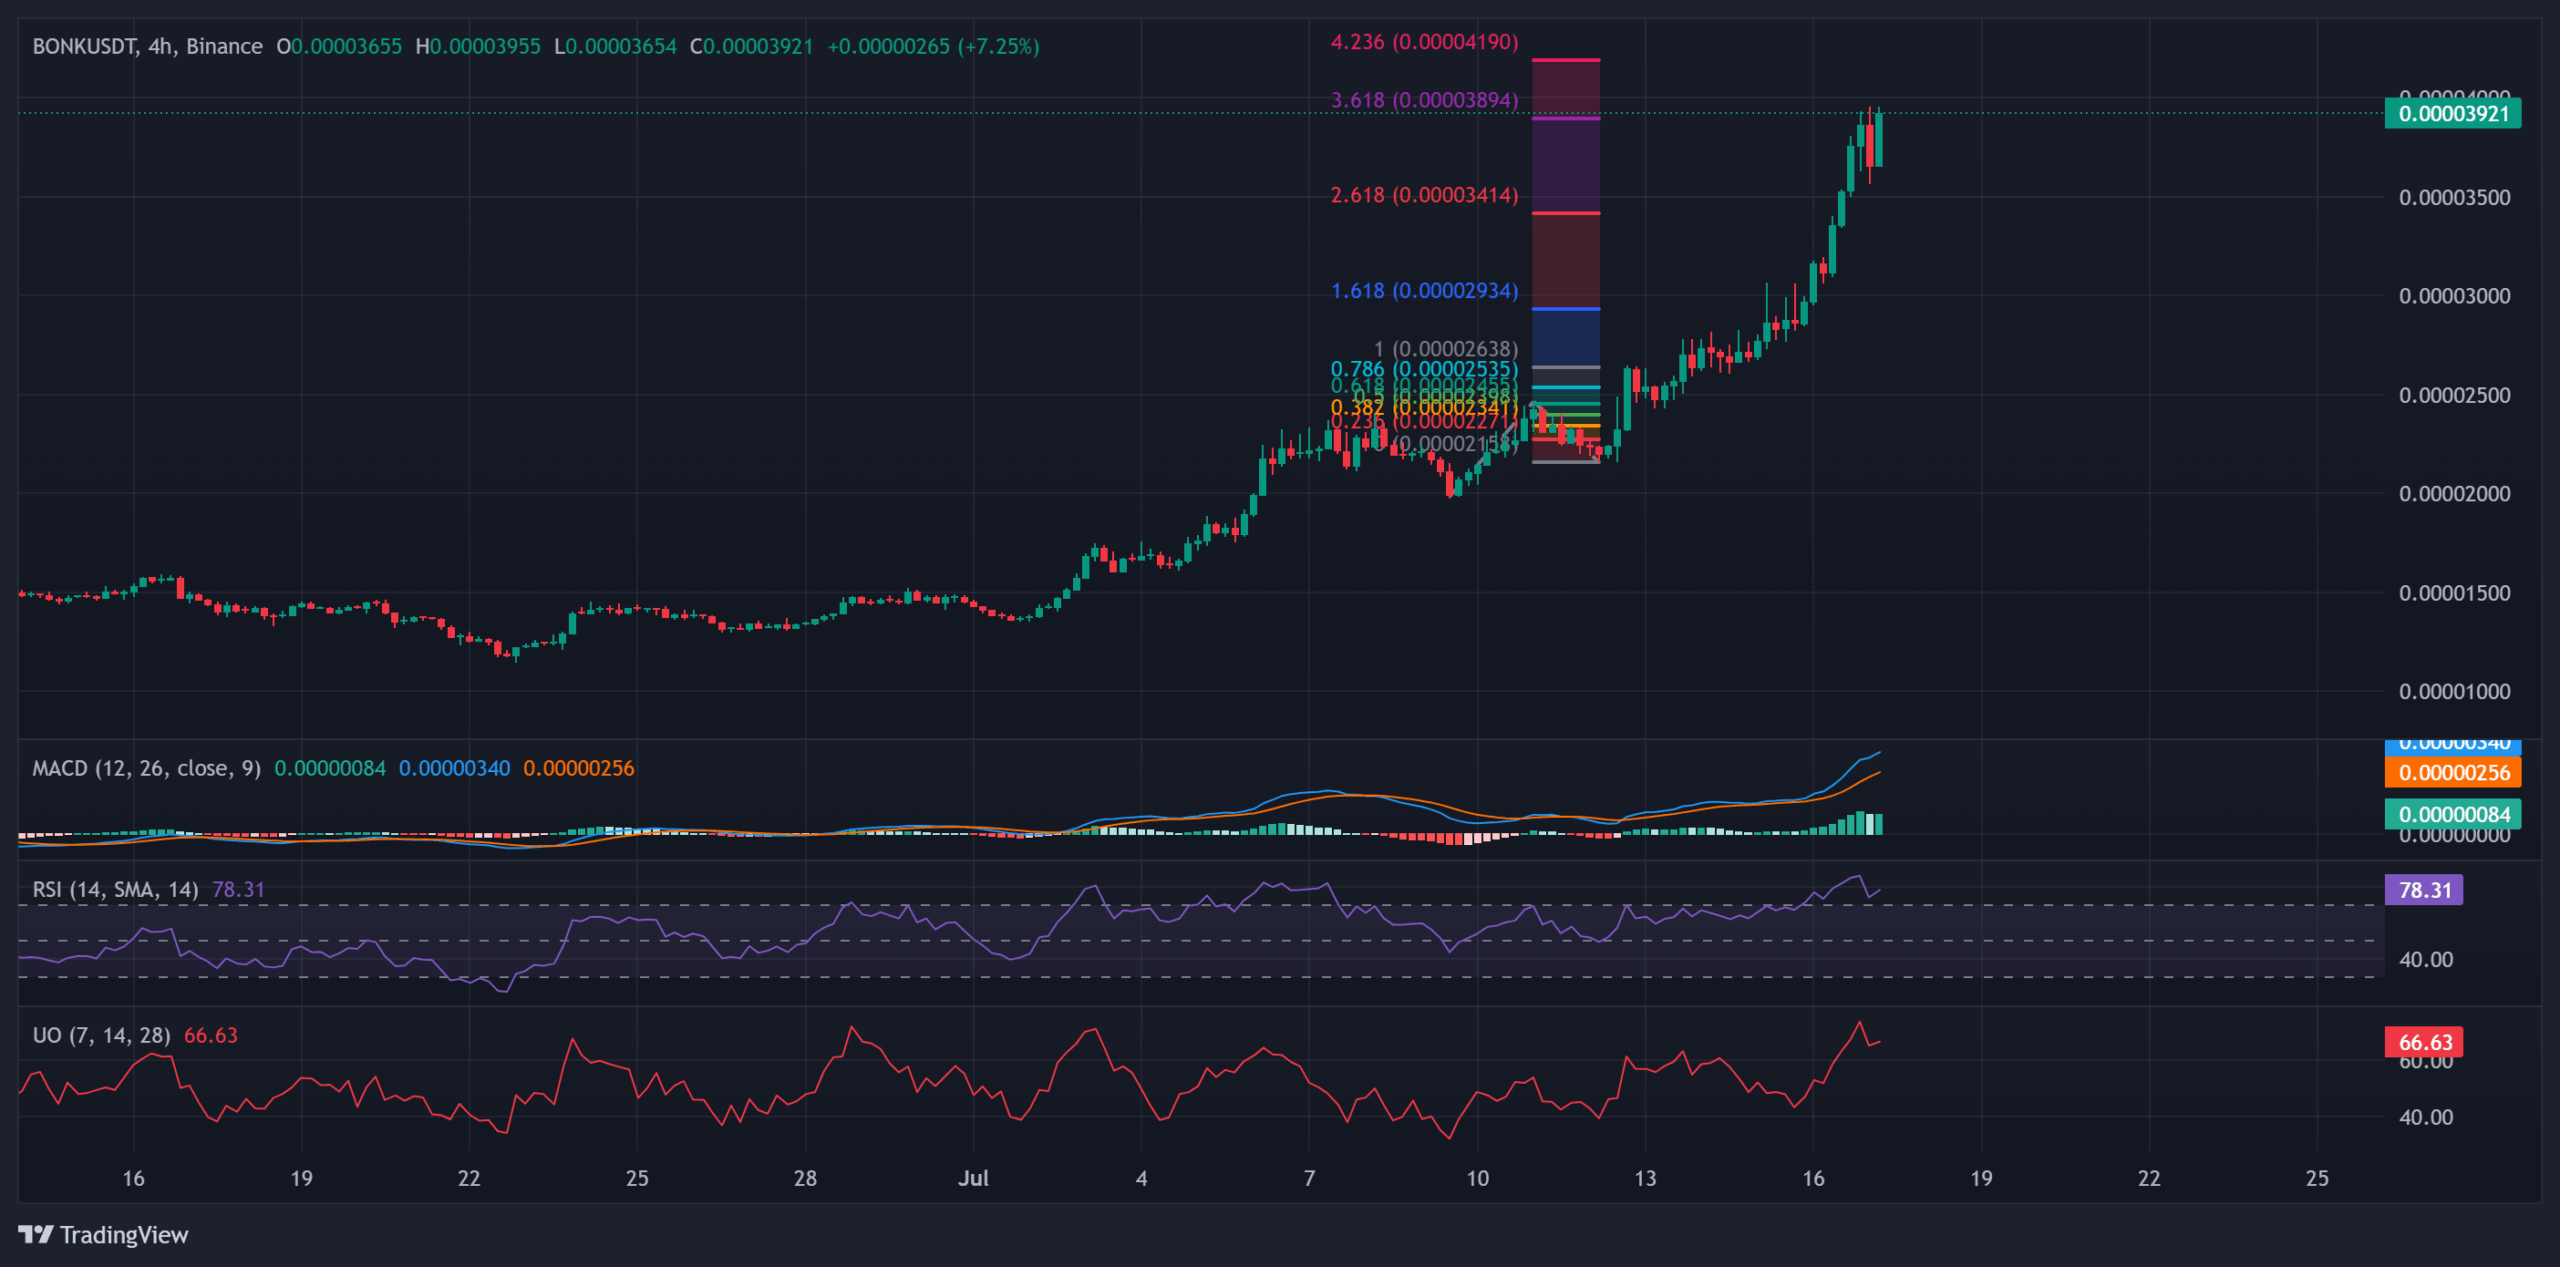Select the 4.236 Fibonacci level label
The image size is (2560, 1267).
pyautogui.click(x=1424, y=42)
